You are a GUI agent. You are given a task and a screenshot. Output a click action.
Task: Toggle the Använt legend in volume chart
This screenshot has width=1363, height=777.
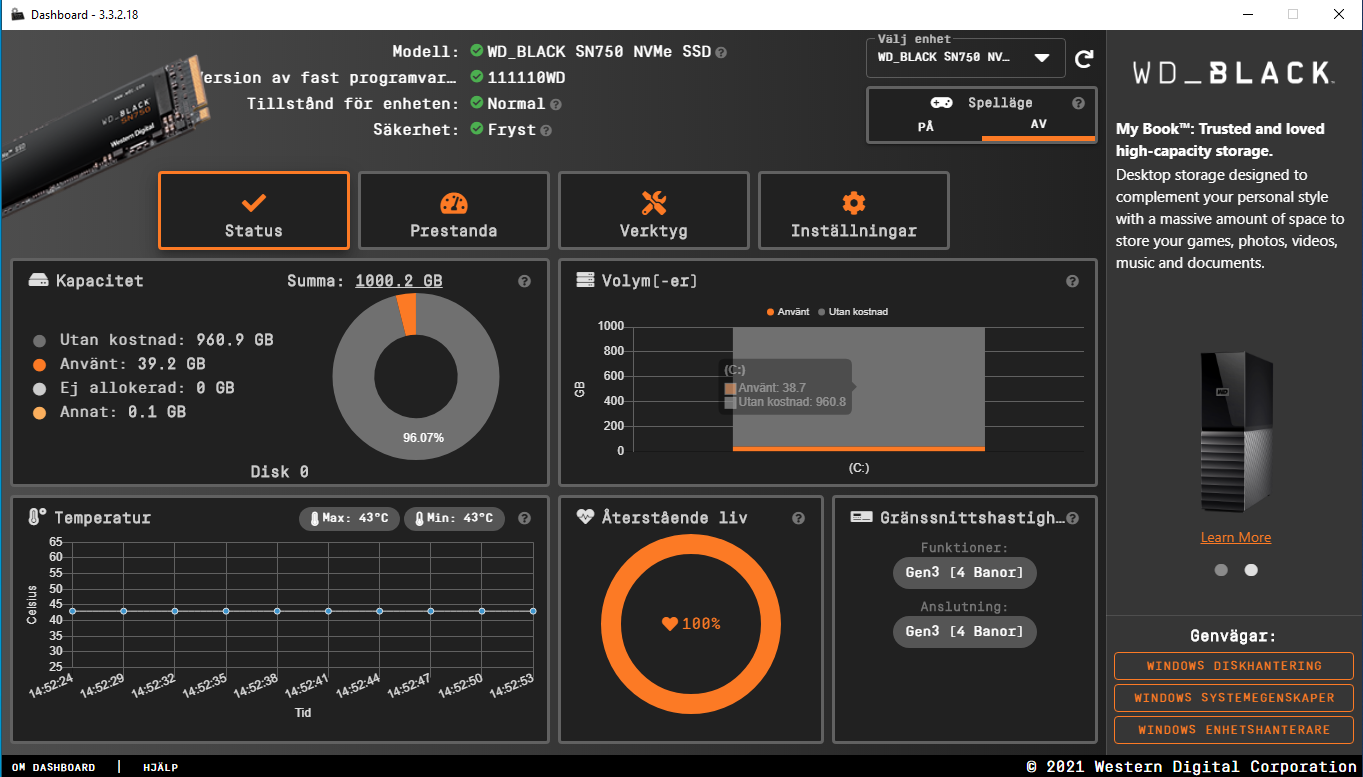pyautogui.click(x=789, y=312)
